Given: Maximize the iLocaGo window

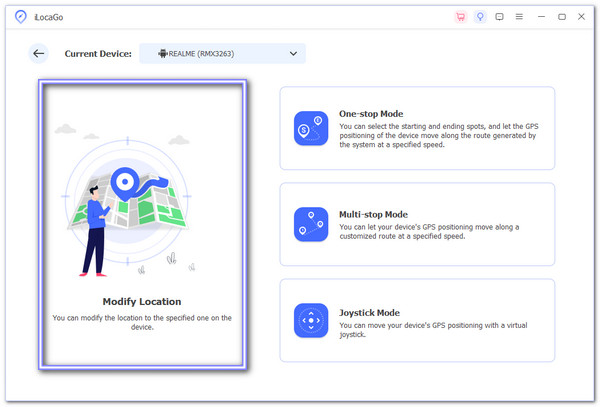Looking at the screenshot, I should 562,17.
